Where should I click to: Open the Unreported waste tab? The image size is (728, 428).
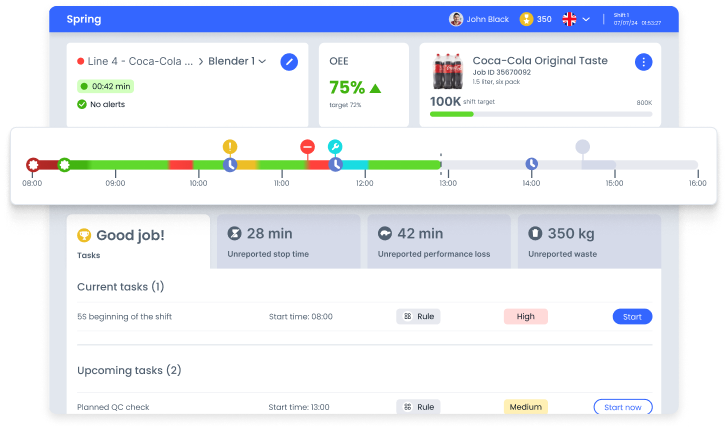589,241
